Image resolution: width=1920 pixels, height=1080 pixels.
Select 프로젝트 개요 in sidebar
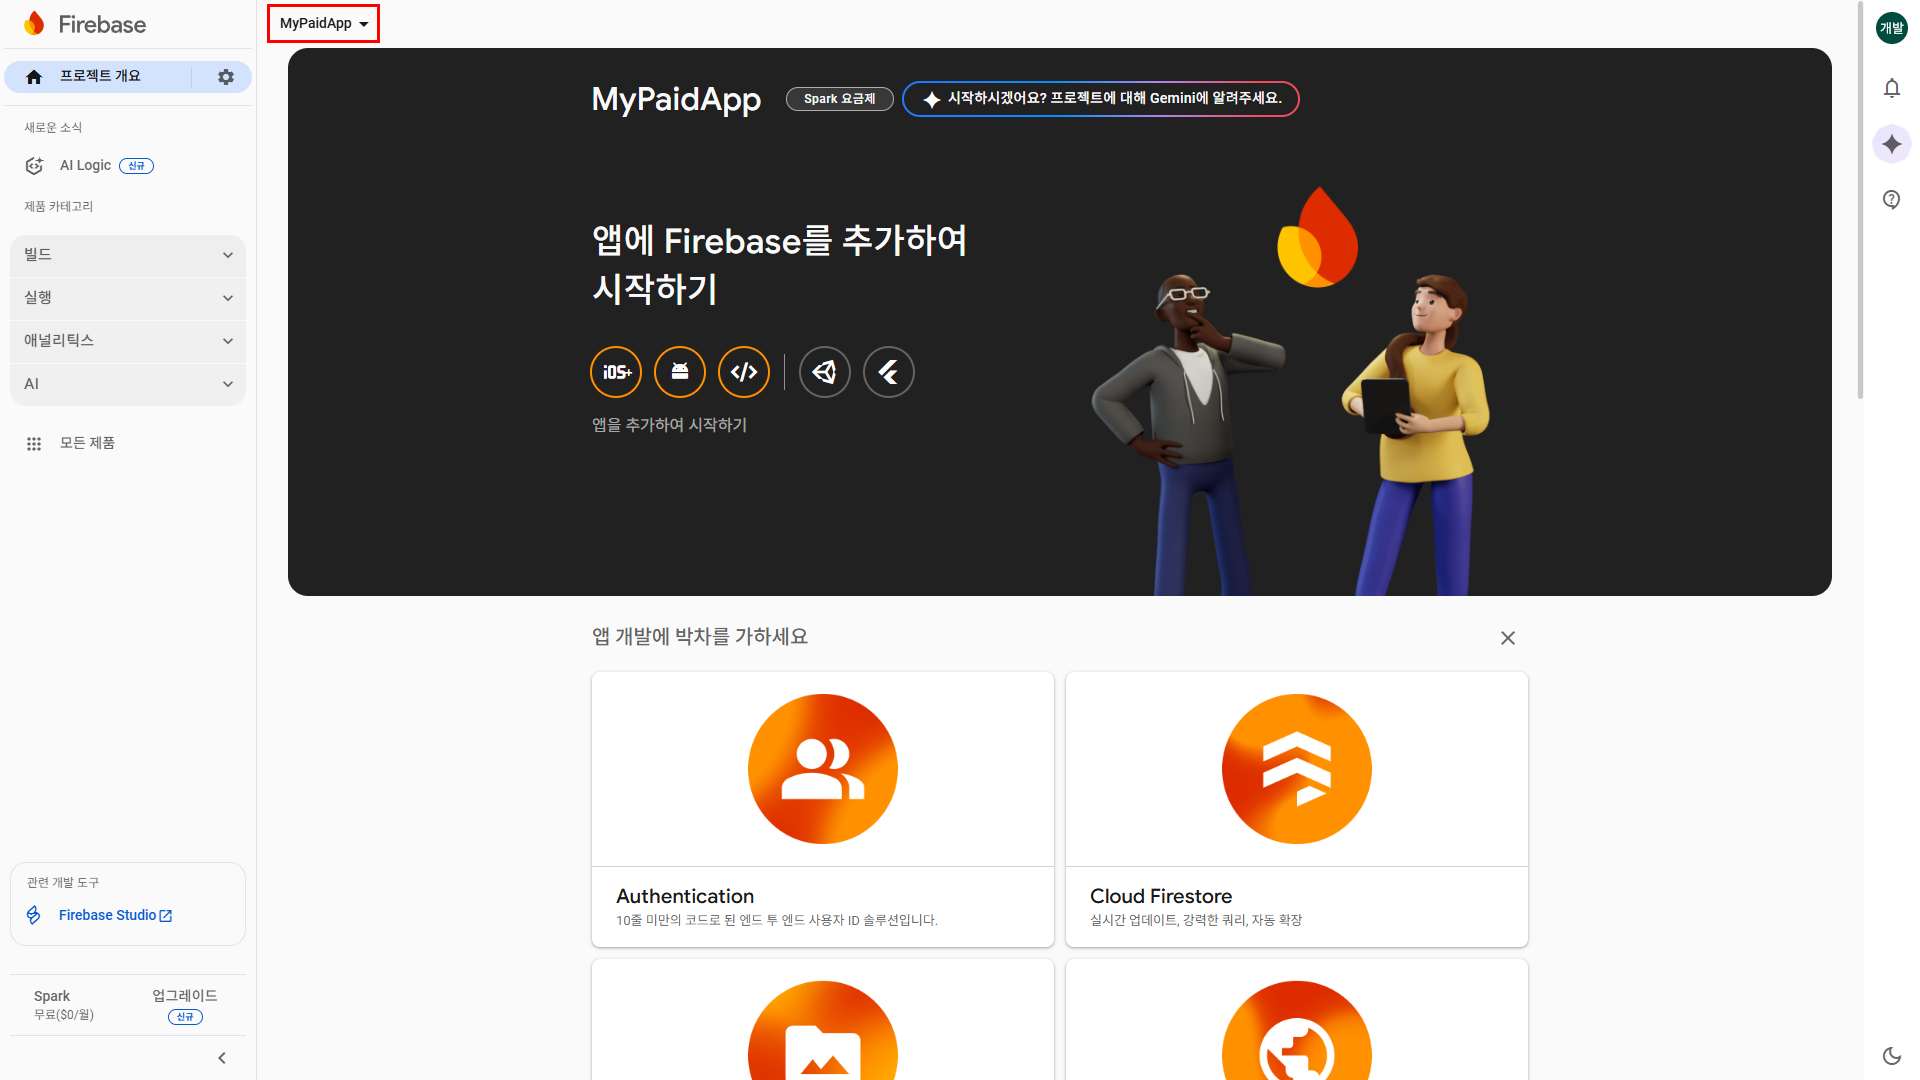[x=100, y=77]
